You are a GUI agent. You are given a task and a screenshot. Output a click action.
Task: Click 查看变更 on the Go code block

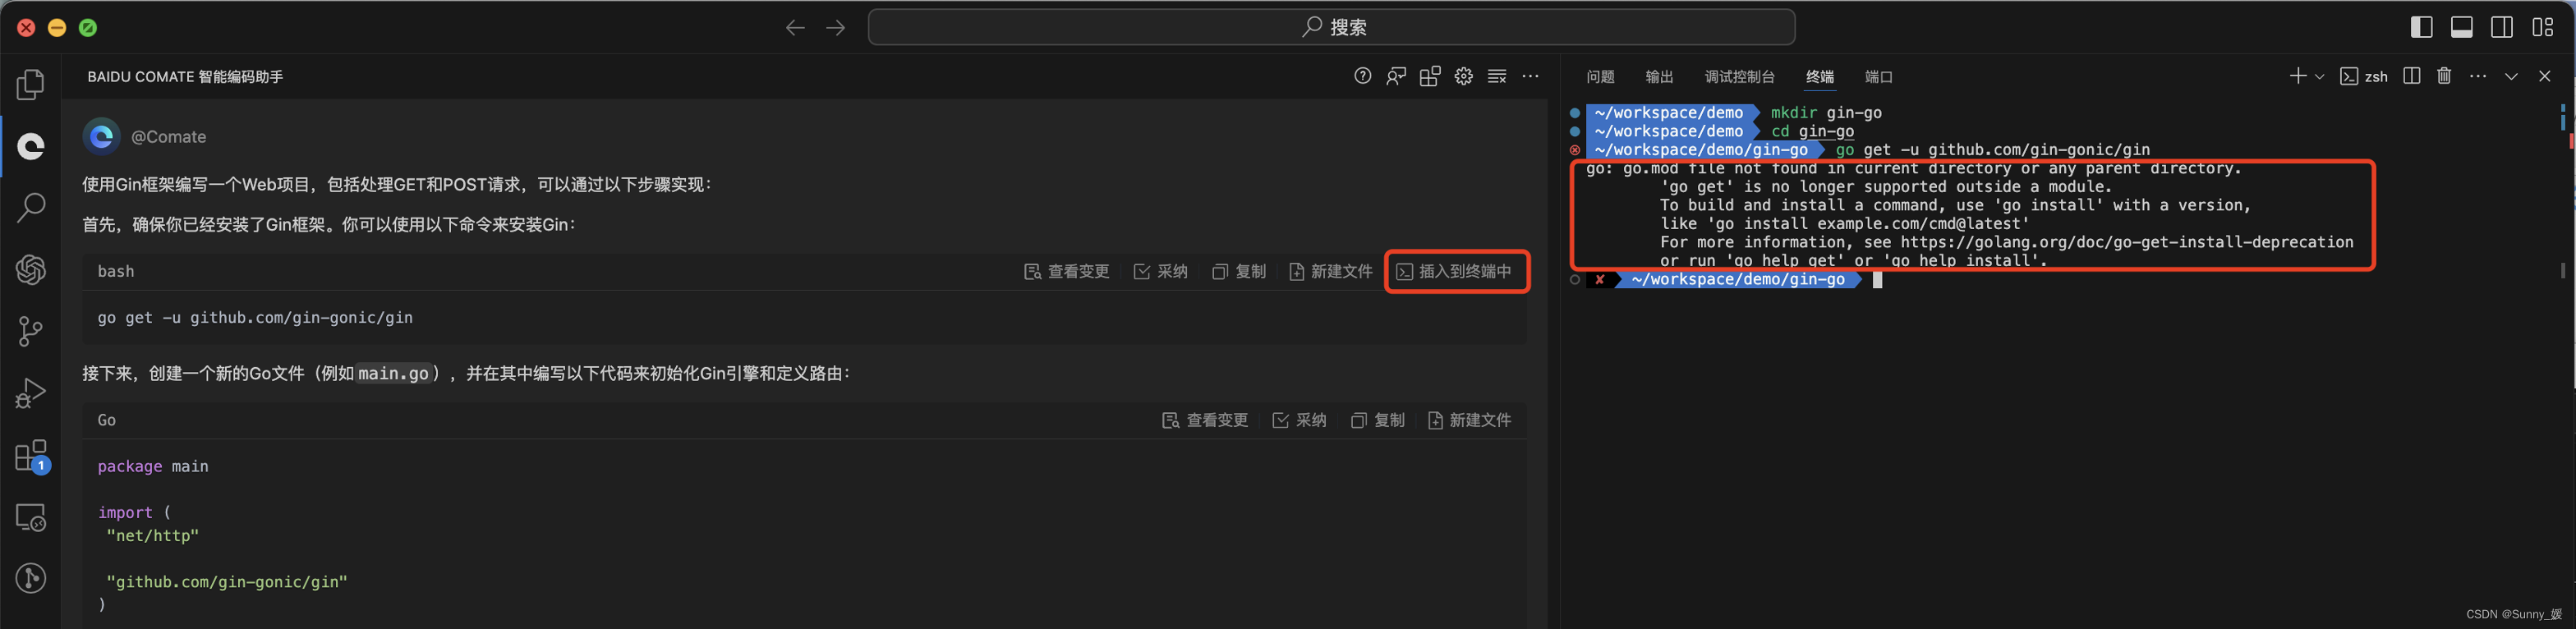[x=1206, y=420]
